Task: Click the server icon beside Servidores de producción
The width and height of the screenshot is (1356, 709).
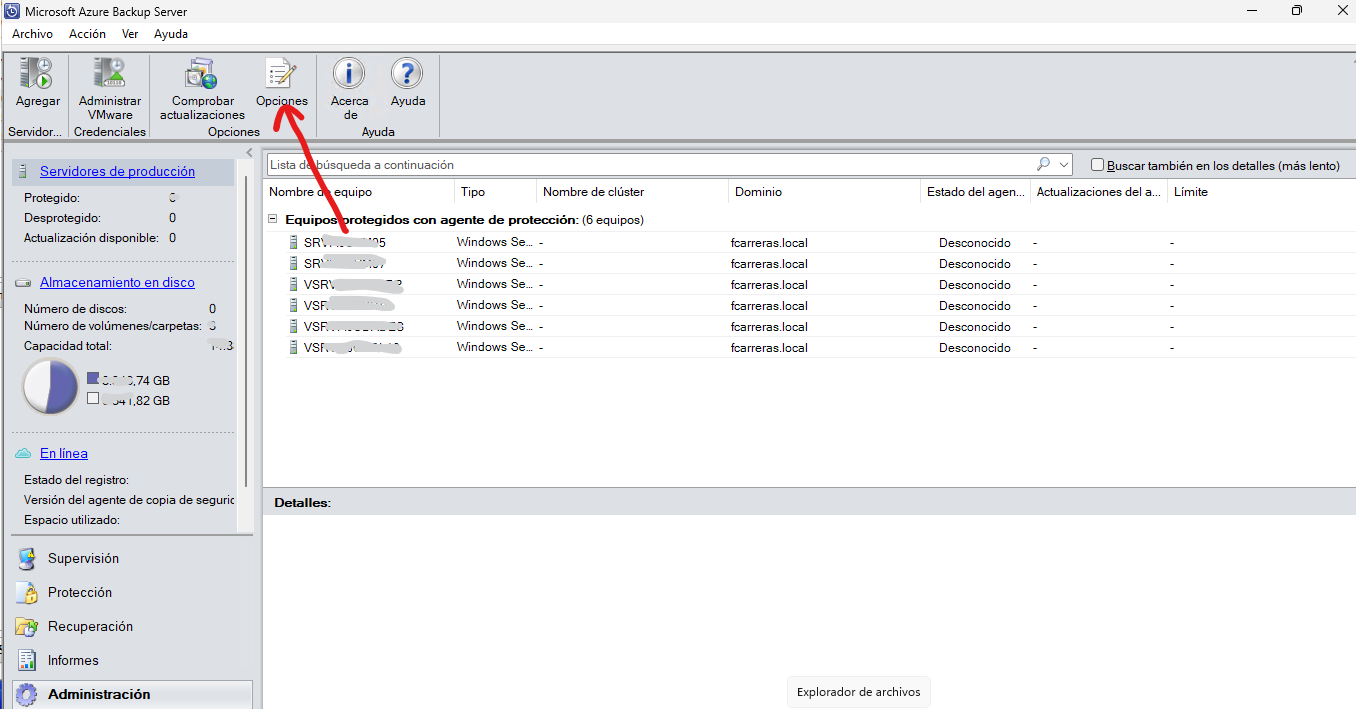Action: (x=24, y=172)
